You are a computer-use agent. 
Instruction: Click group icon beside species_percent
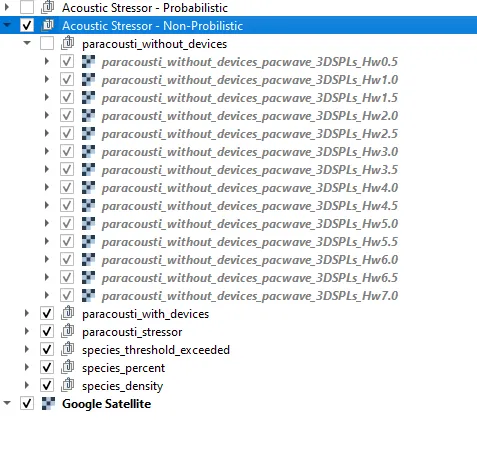point(68,367)
